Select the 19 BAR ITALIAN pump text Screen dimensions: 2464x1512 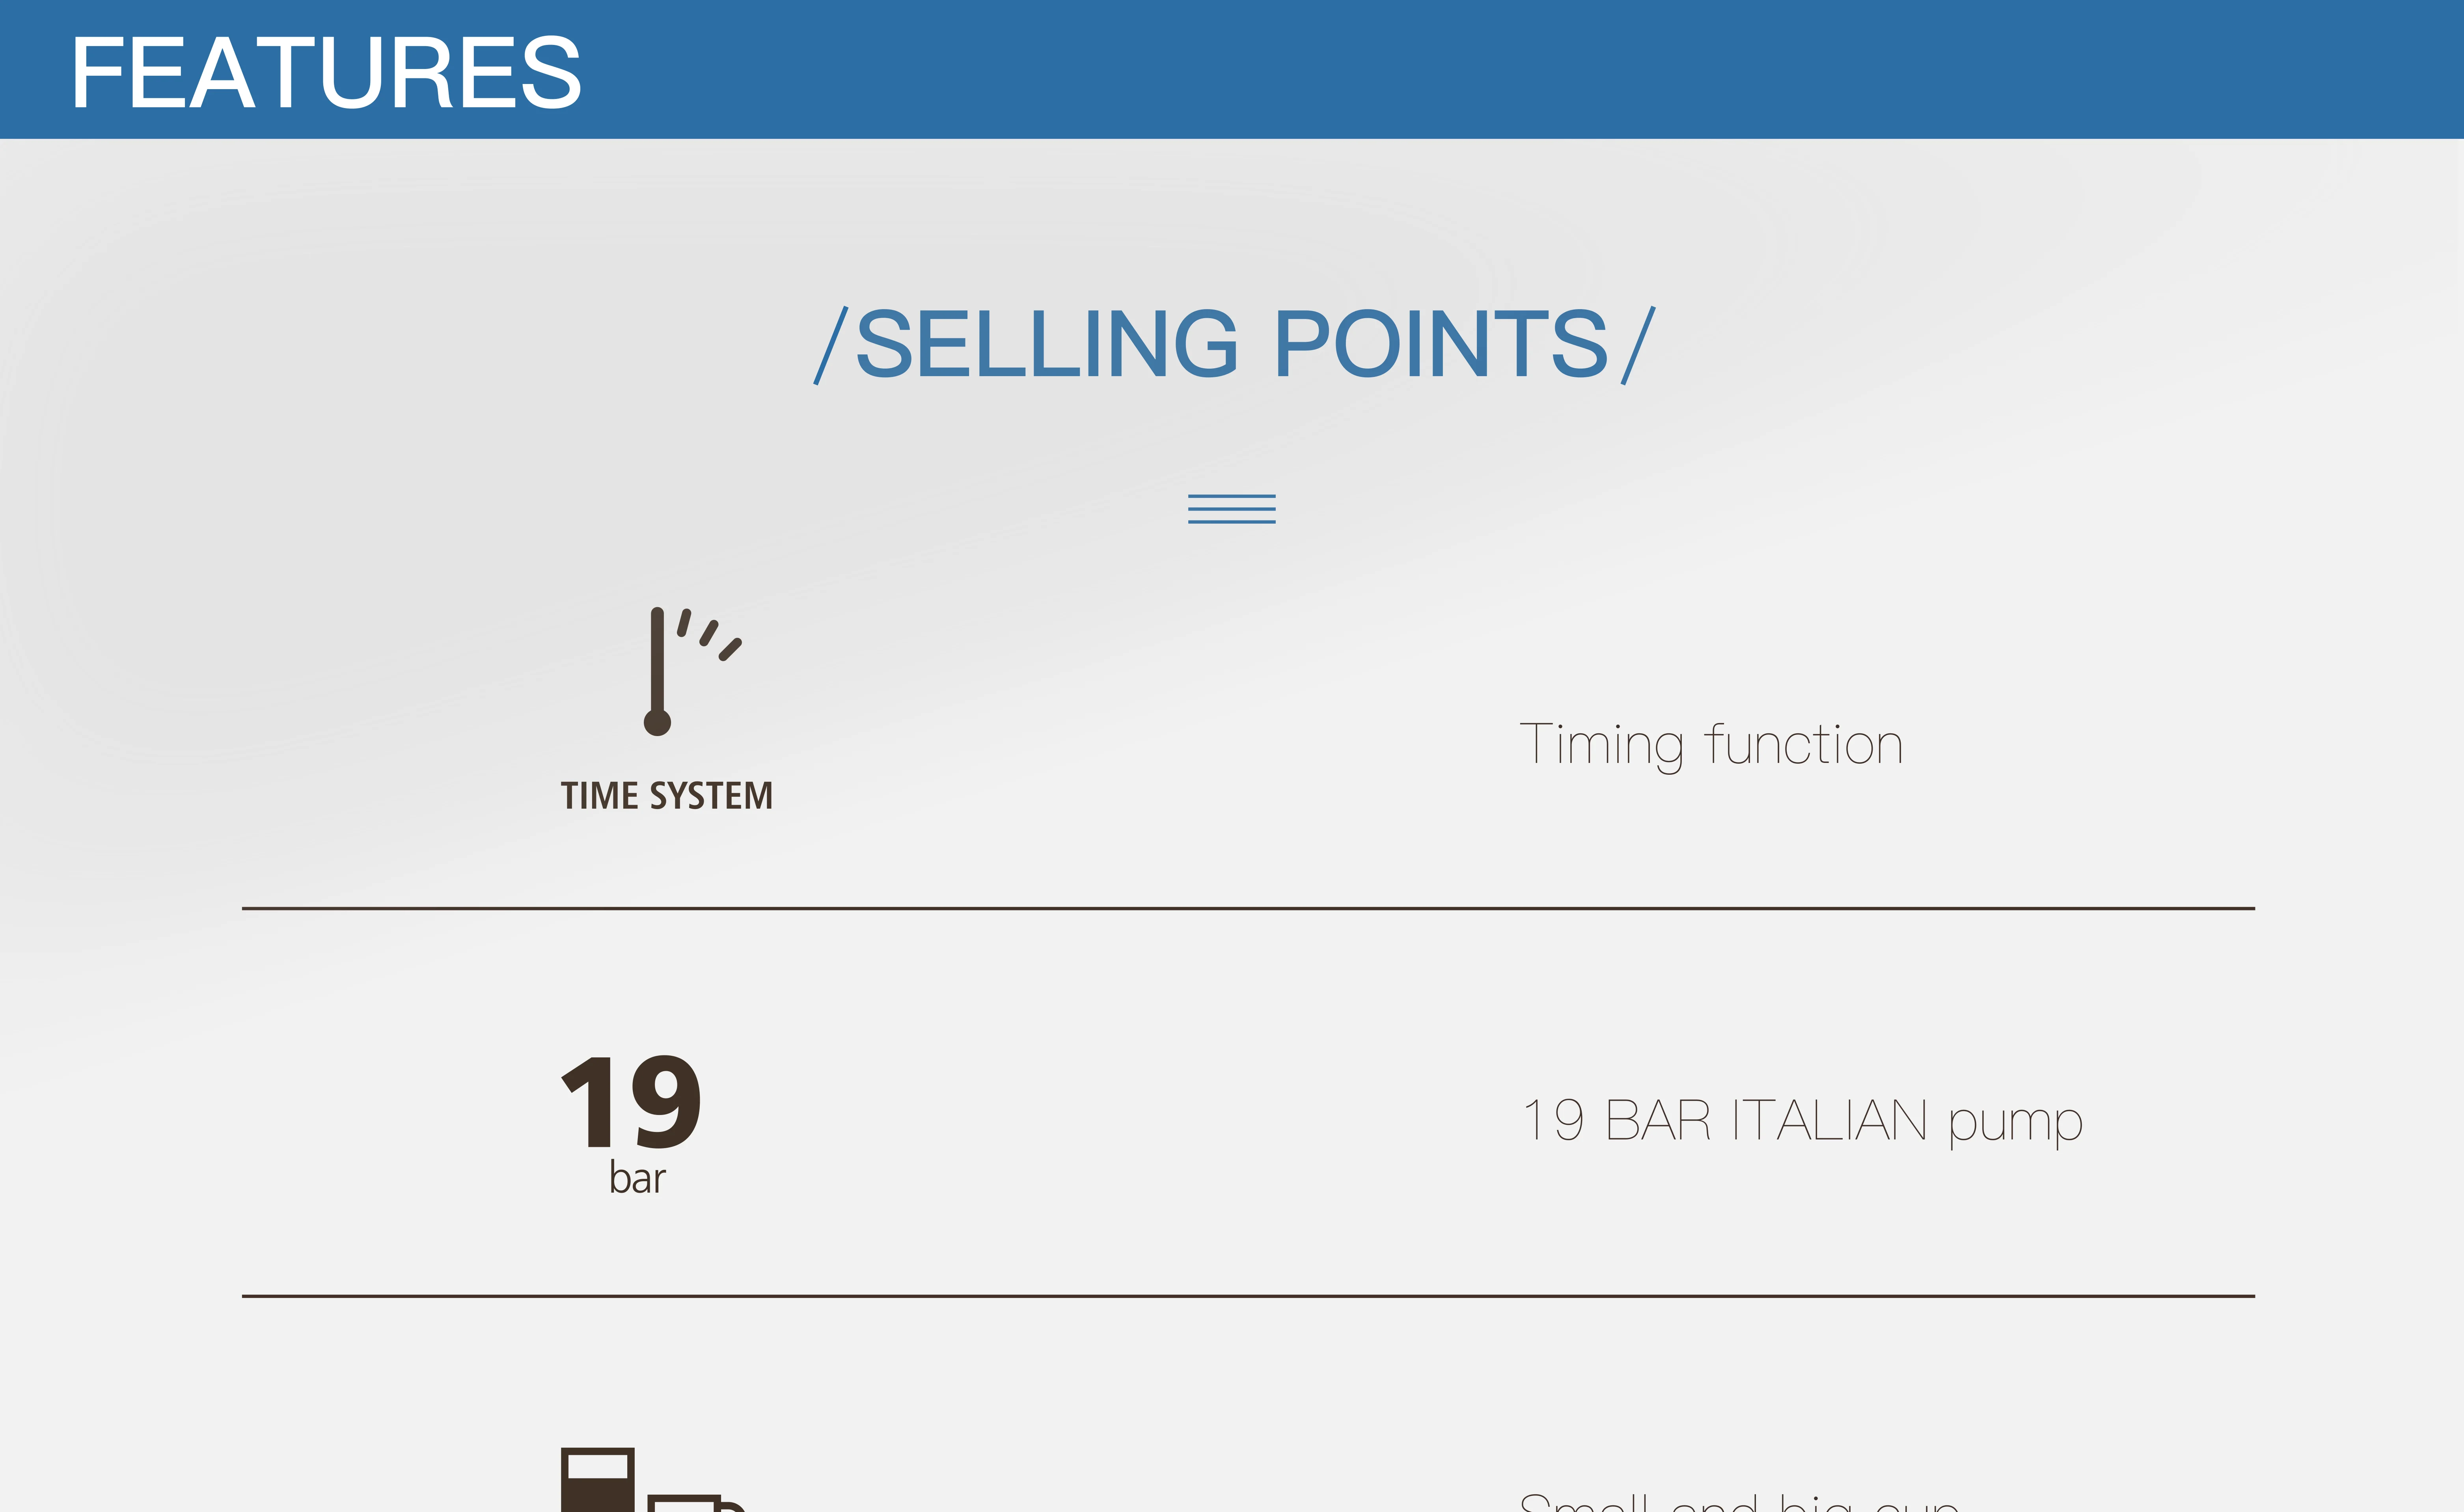(1802, 1120)
